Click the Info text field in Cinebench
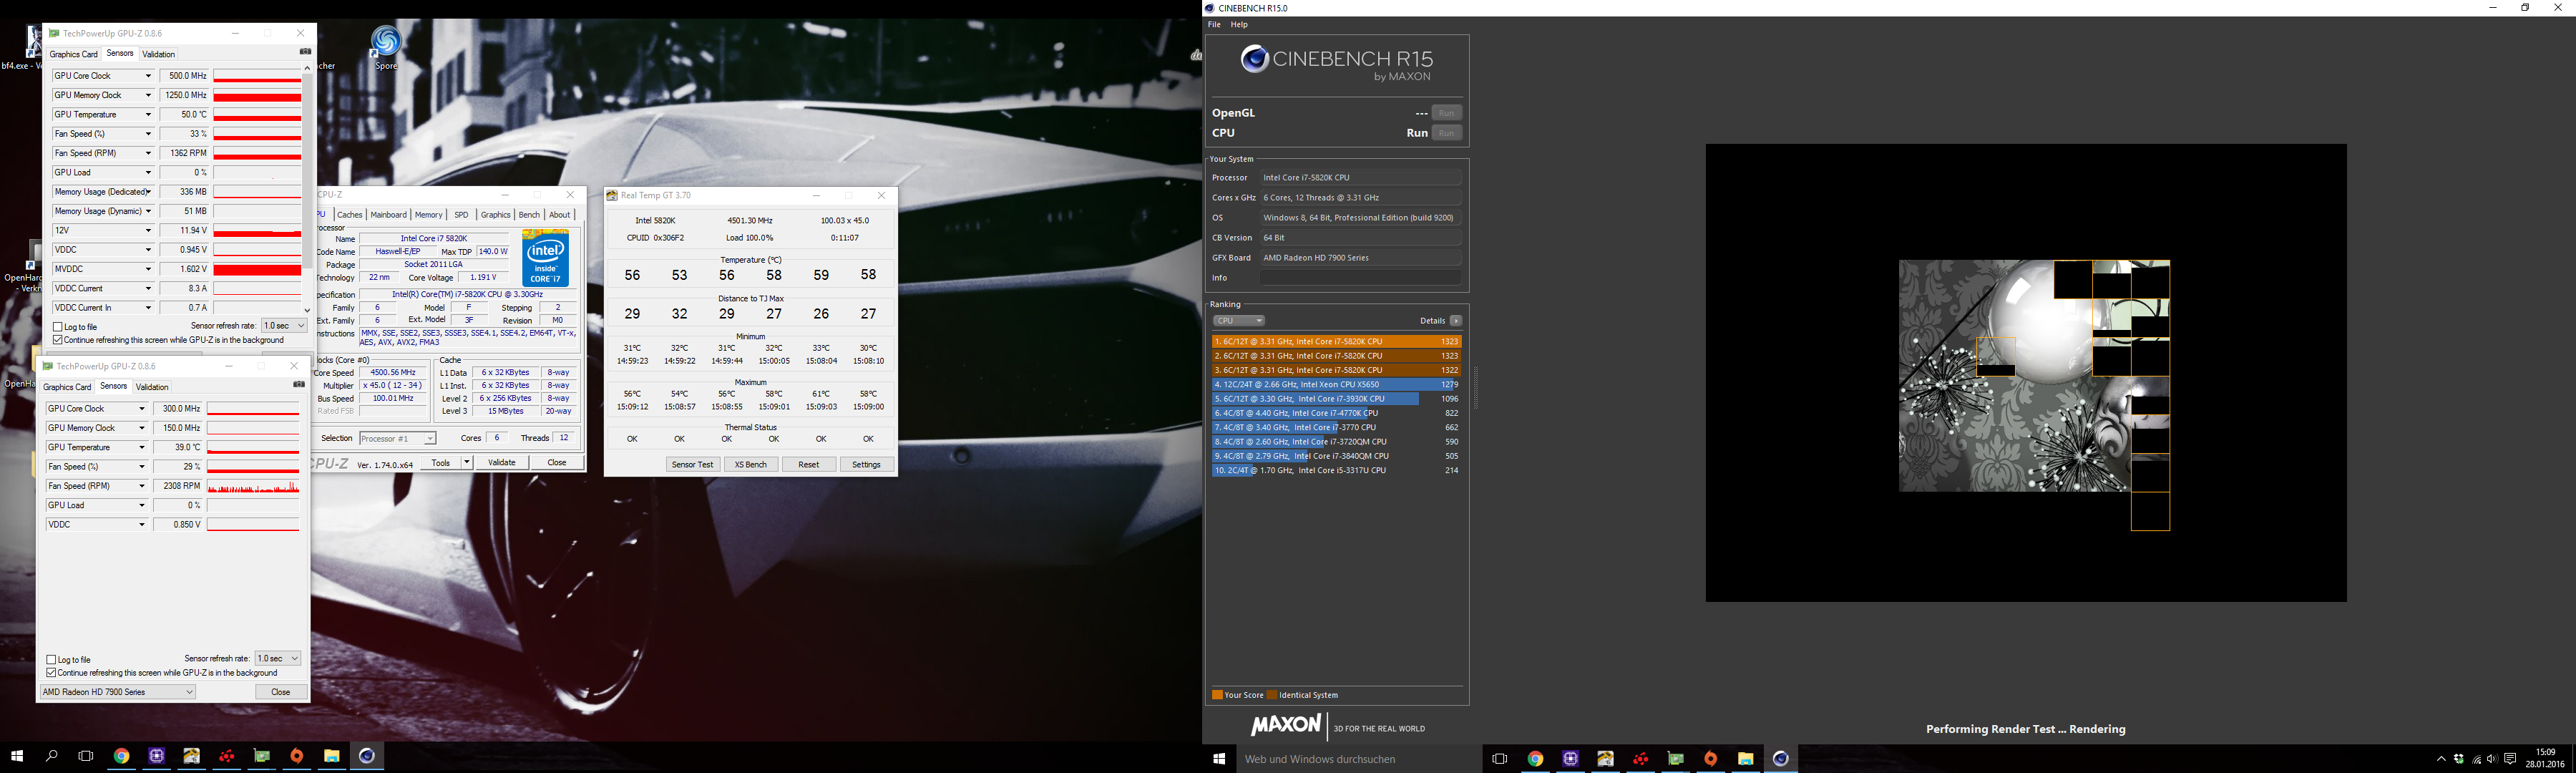 1360,278
